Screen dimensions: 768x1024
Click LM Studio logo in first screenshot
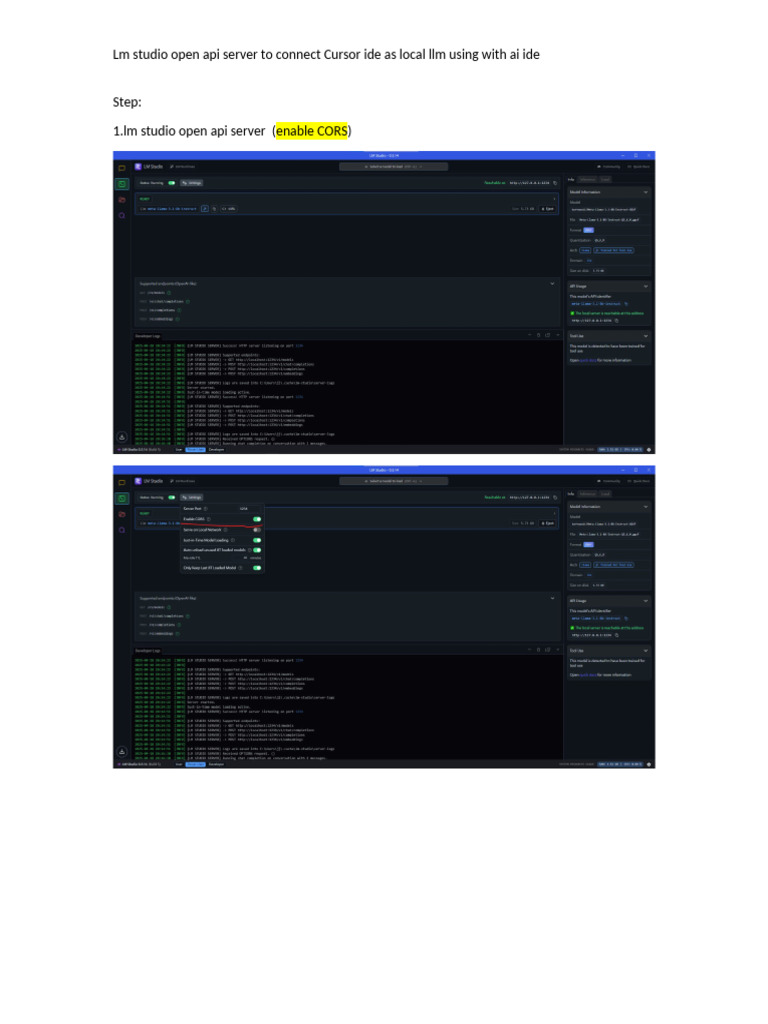[x=138, y=167]
